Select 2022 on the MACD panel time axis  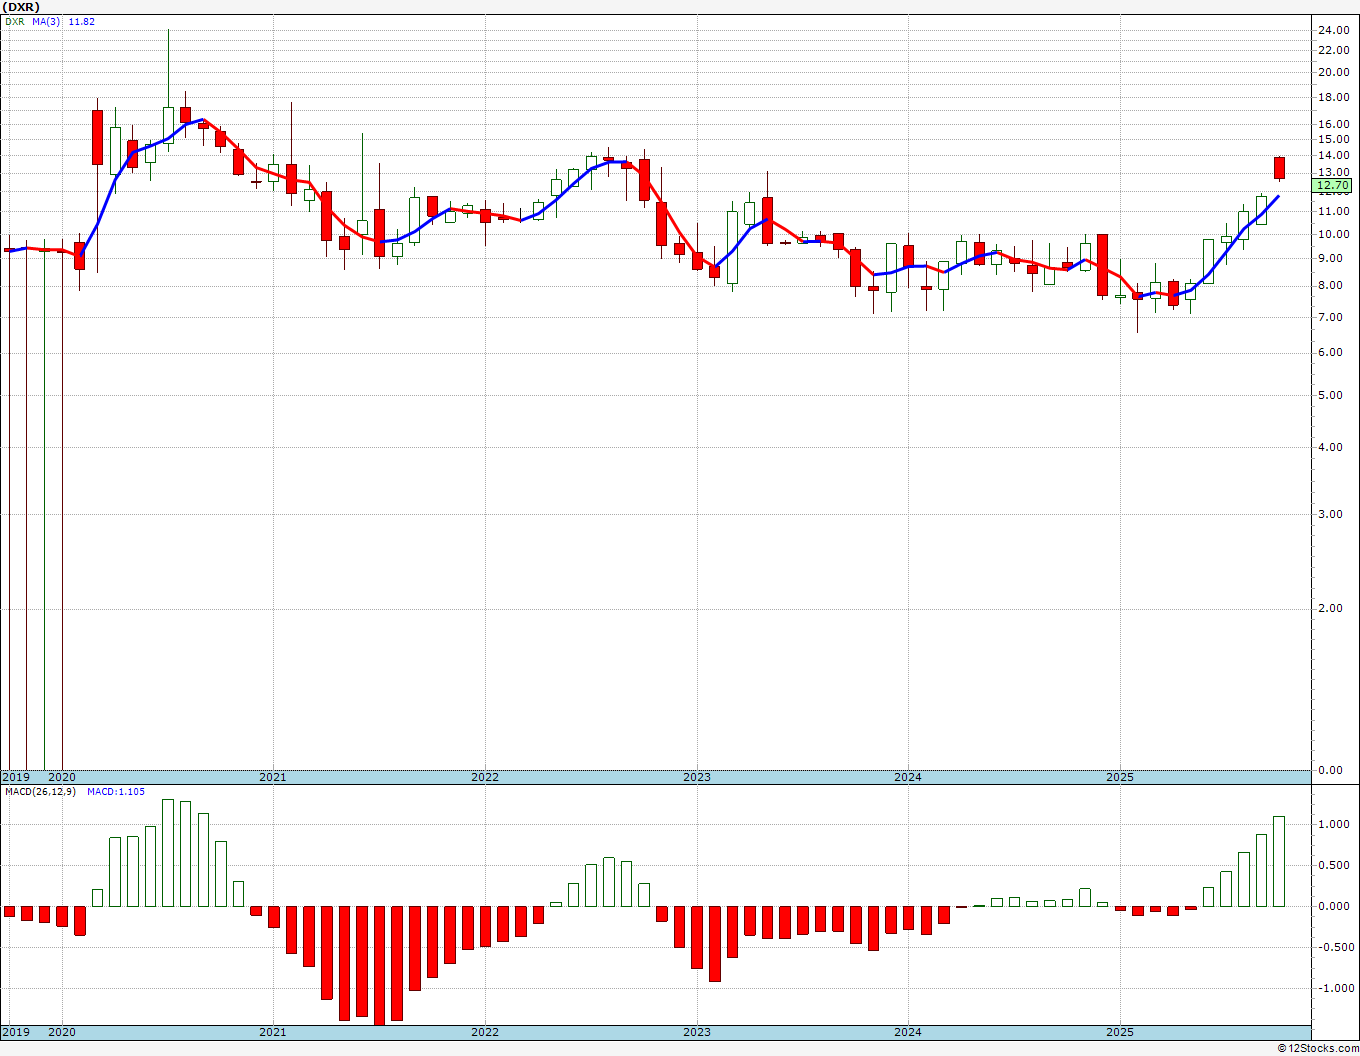coord(485,1032)
